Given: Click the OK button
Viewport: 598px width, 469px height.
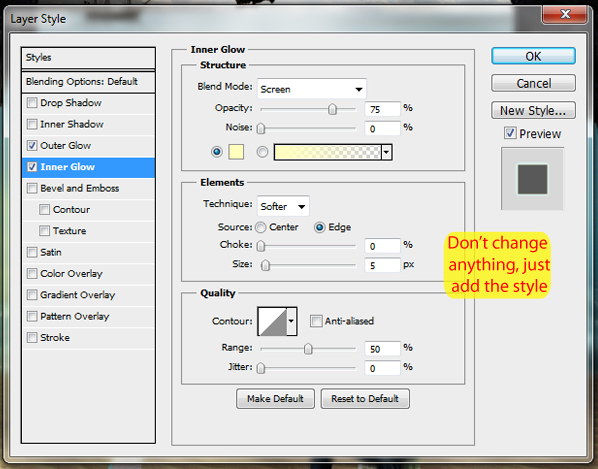Looking at the screenshot, I should (533, 56).
